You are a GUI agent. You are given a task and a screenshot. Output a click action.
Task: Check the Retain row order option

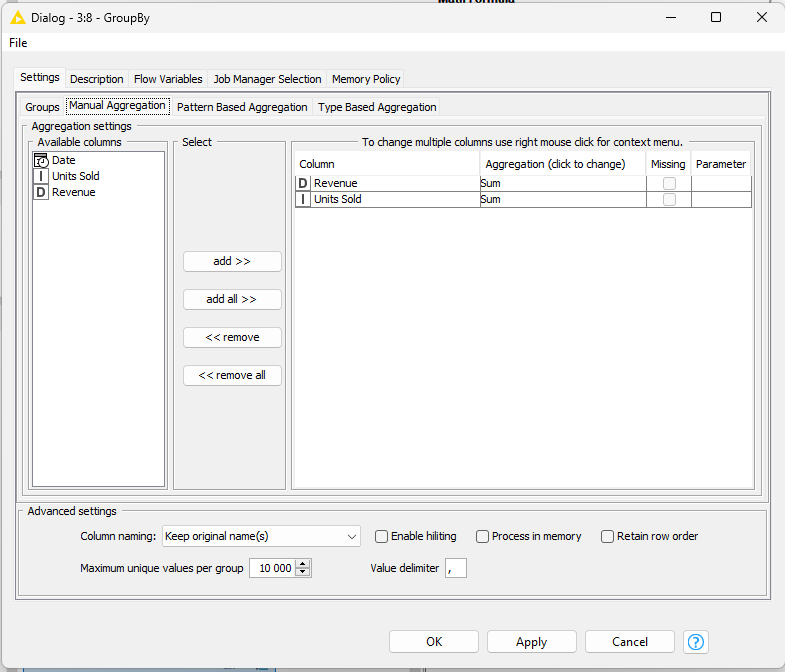pos(607,536)
